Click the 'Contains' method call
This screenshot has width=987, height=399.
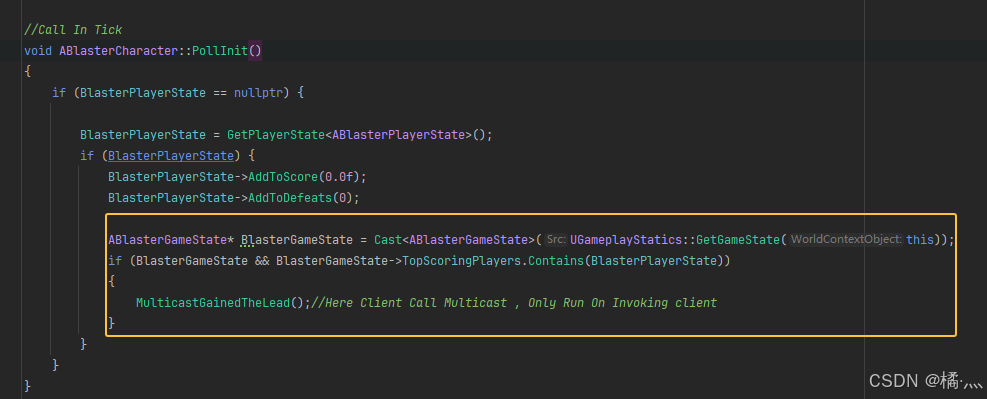point(556,261)
